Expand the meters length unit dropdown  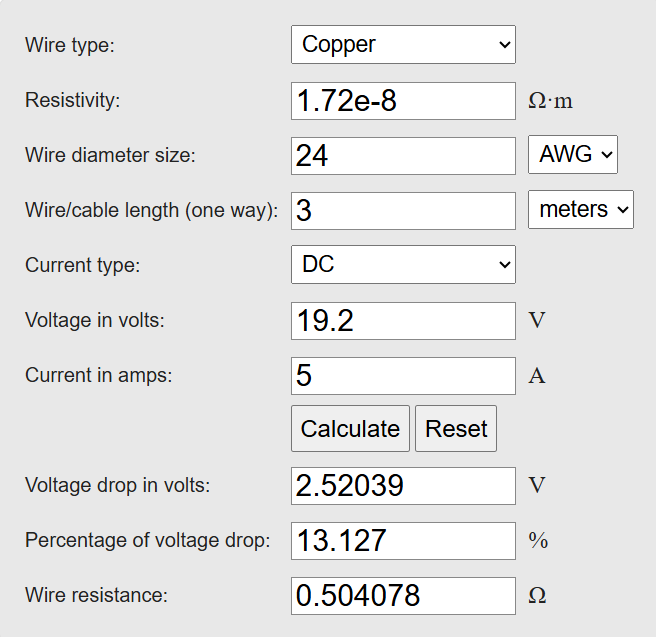pos(581,210)
